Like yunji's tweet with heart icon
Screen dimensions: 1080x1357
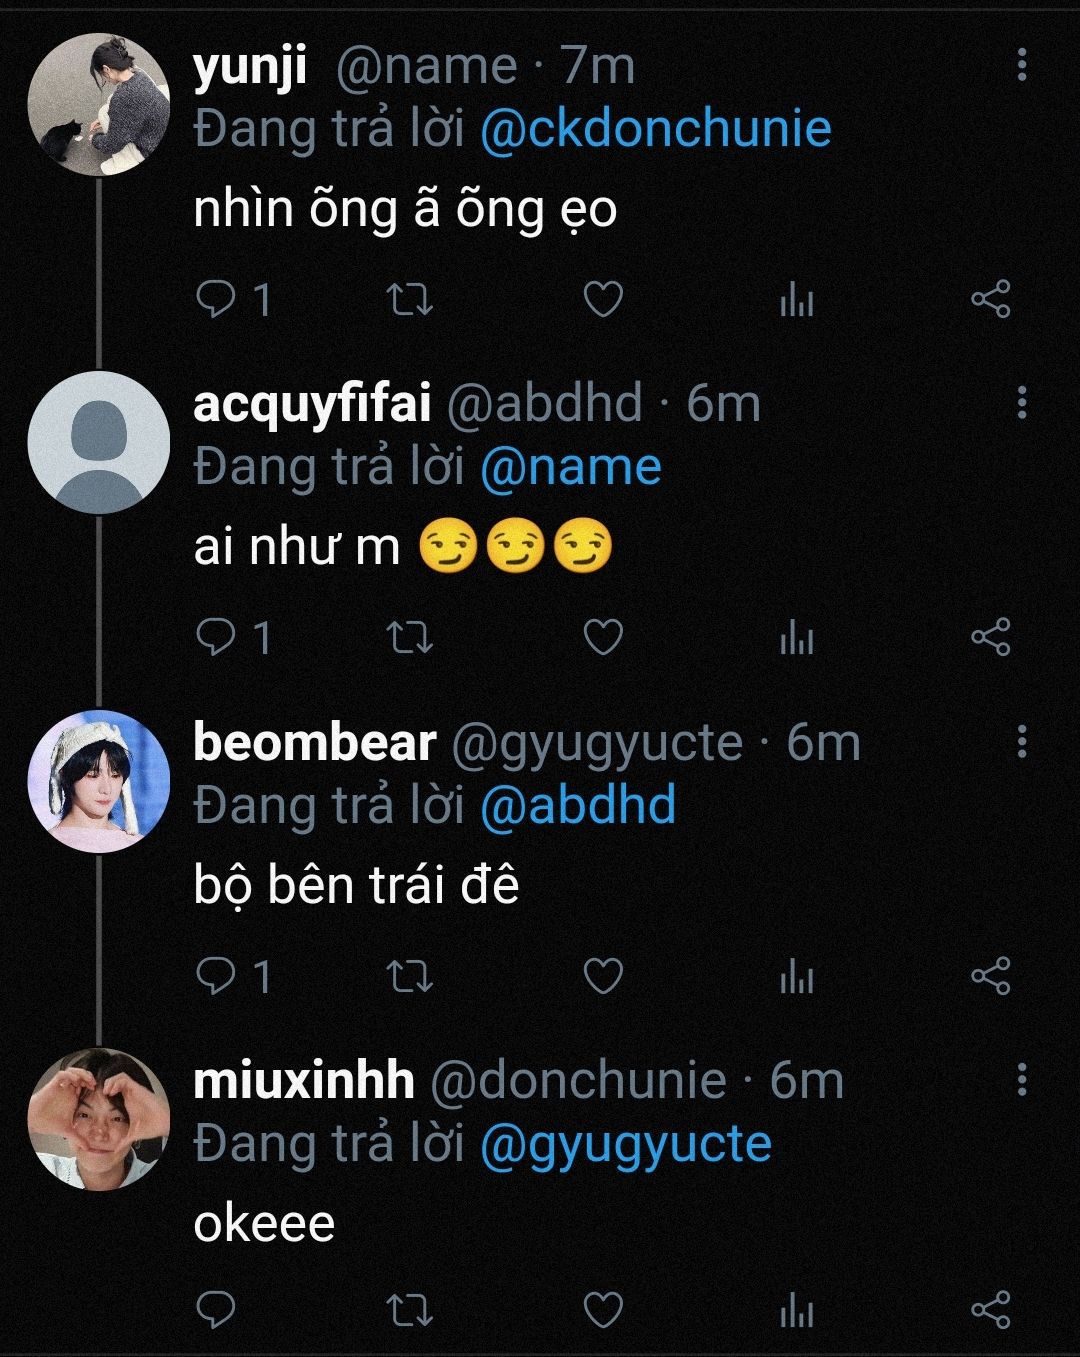click(602, 299)
